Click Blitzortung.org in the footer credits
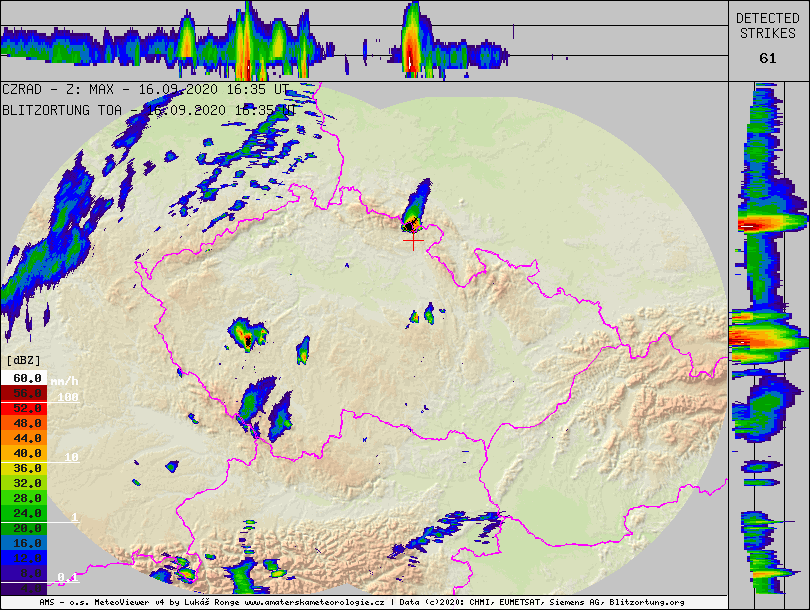 point(647,602)
